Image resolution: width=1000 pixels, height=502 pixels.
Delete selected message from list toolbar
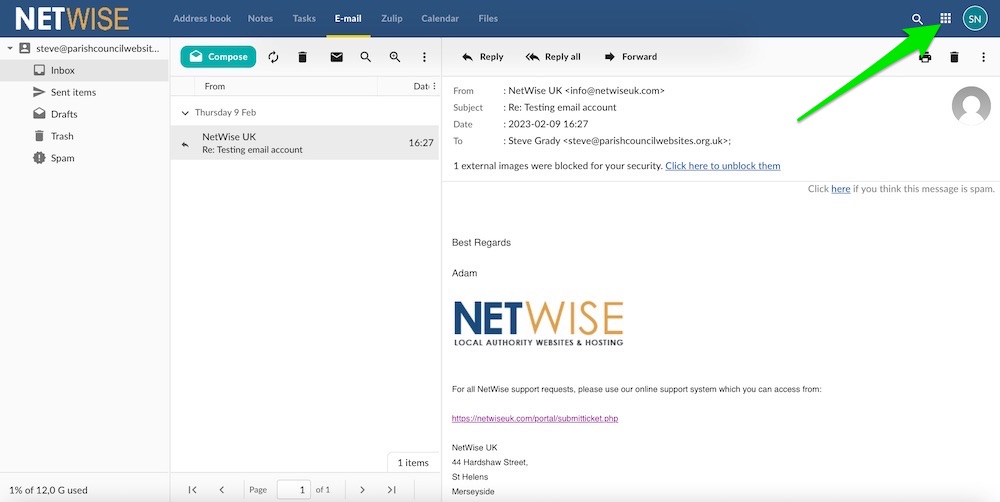point(302,57)
